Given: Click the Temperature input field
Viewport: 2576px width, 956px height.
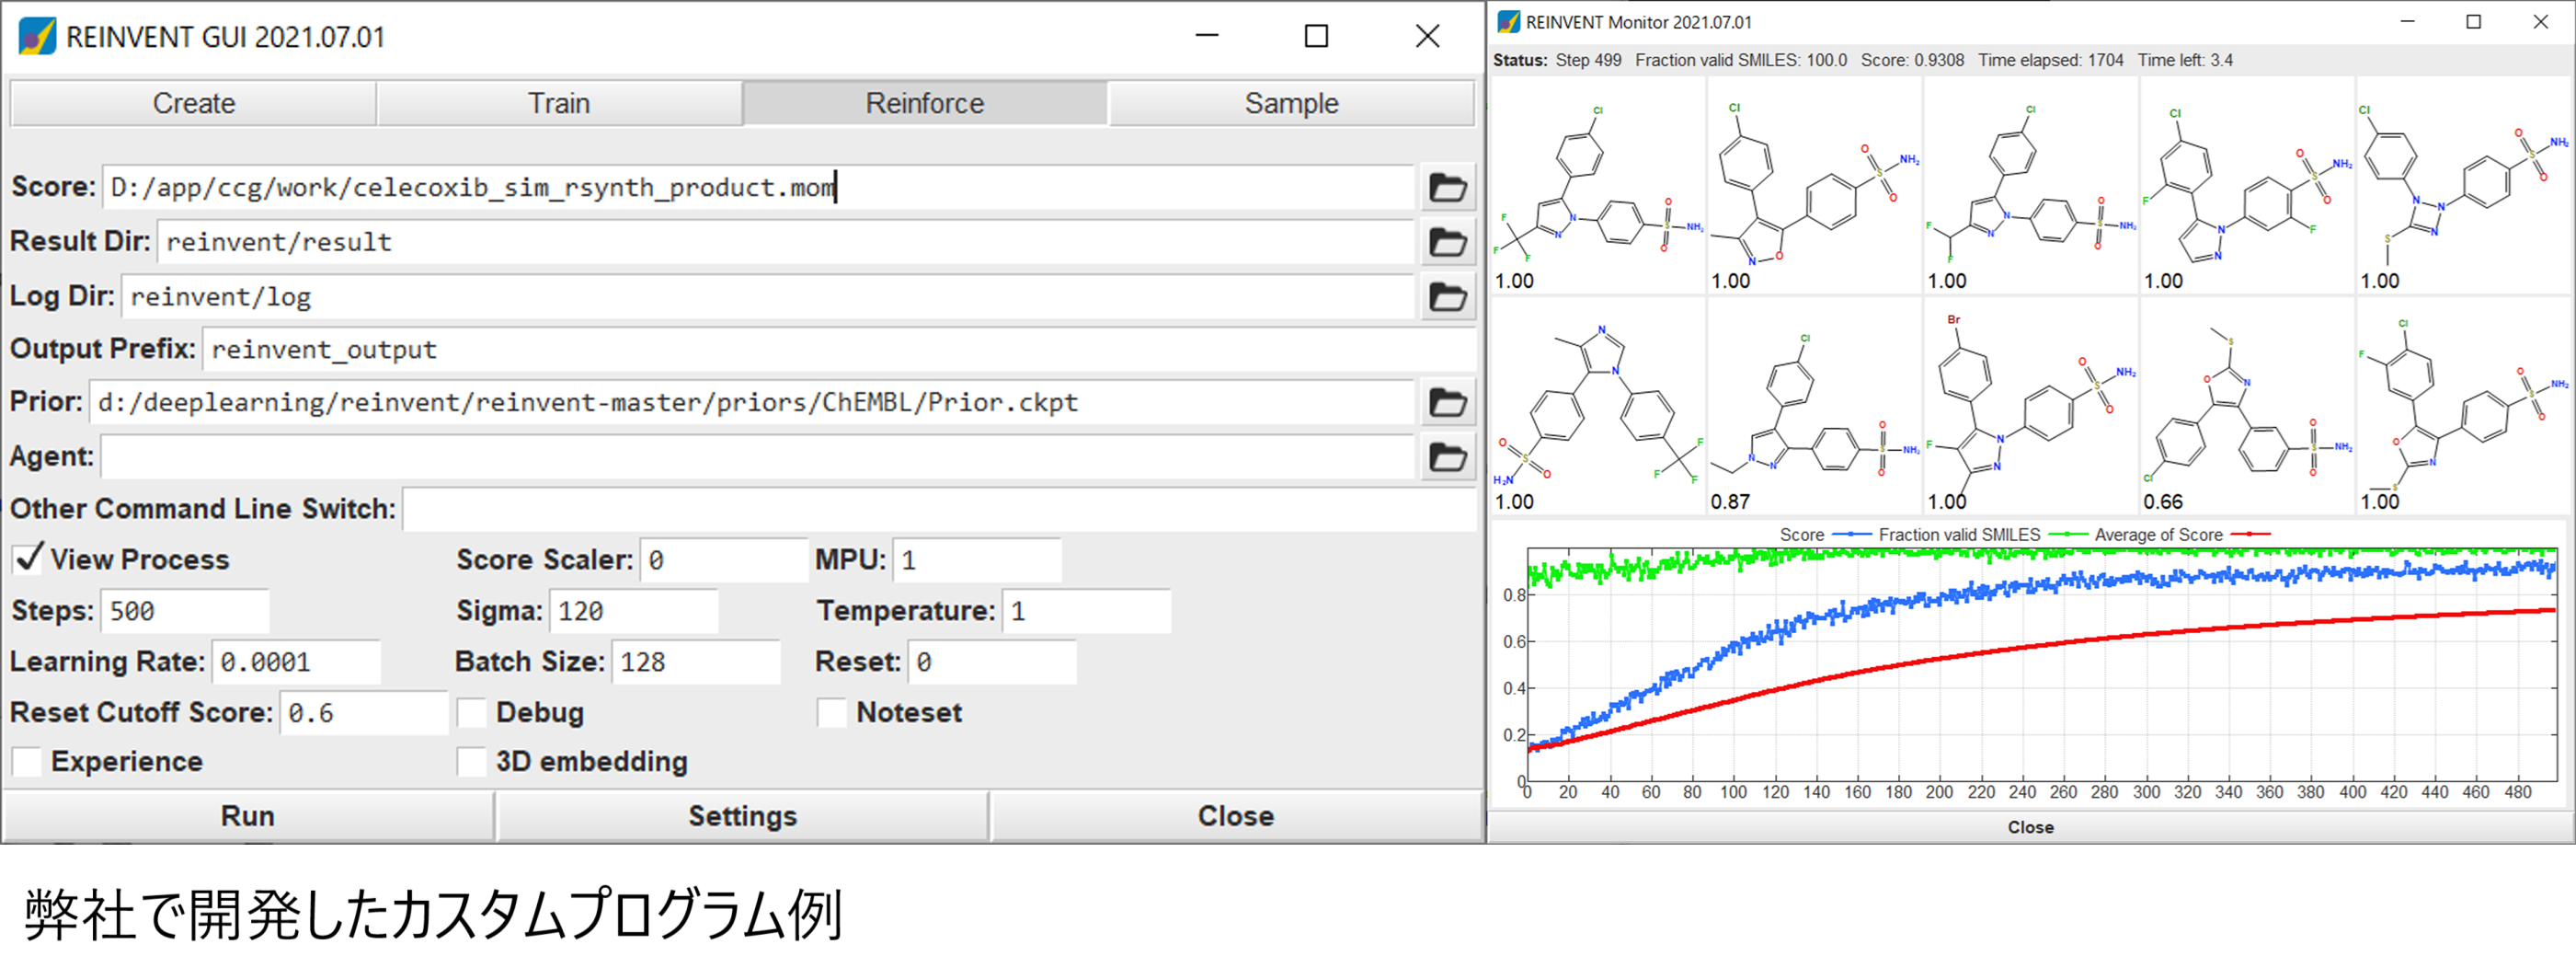Looking at the screenshot, I should tap(1085, 611).
